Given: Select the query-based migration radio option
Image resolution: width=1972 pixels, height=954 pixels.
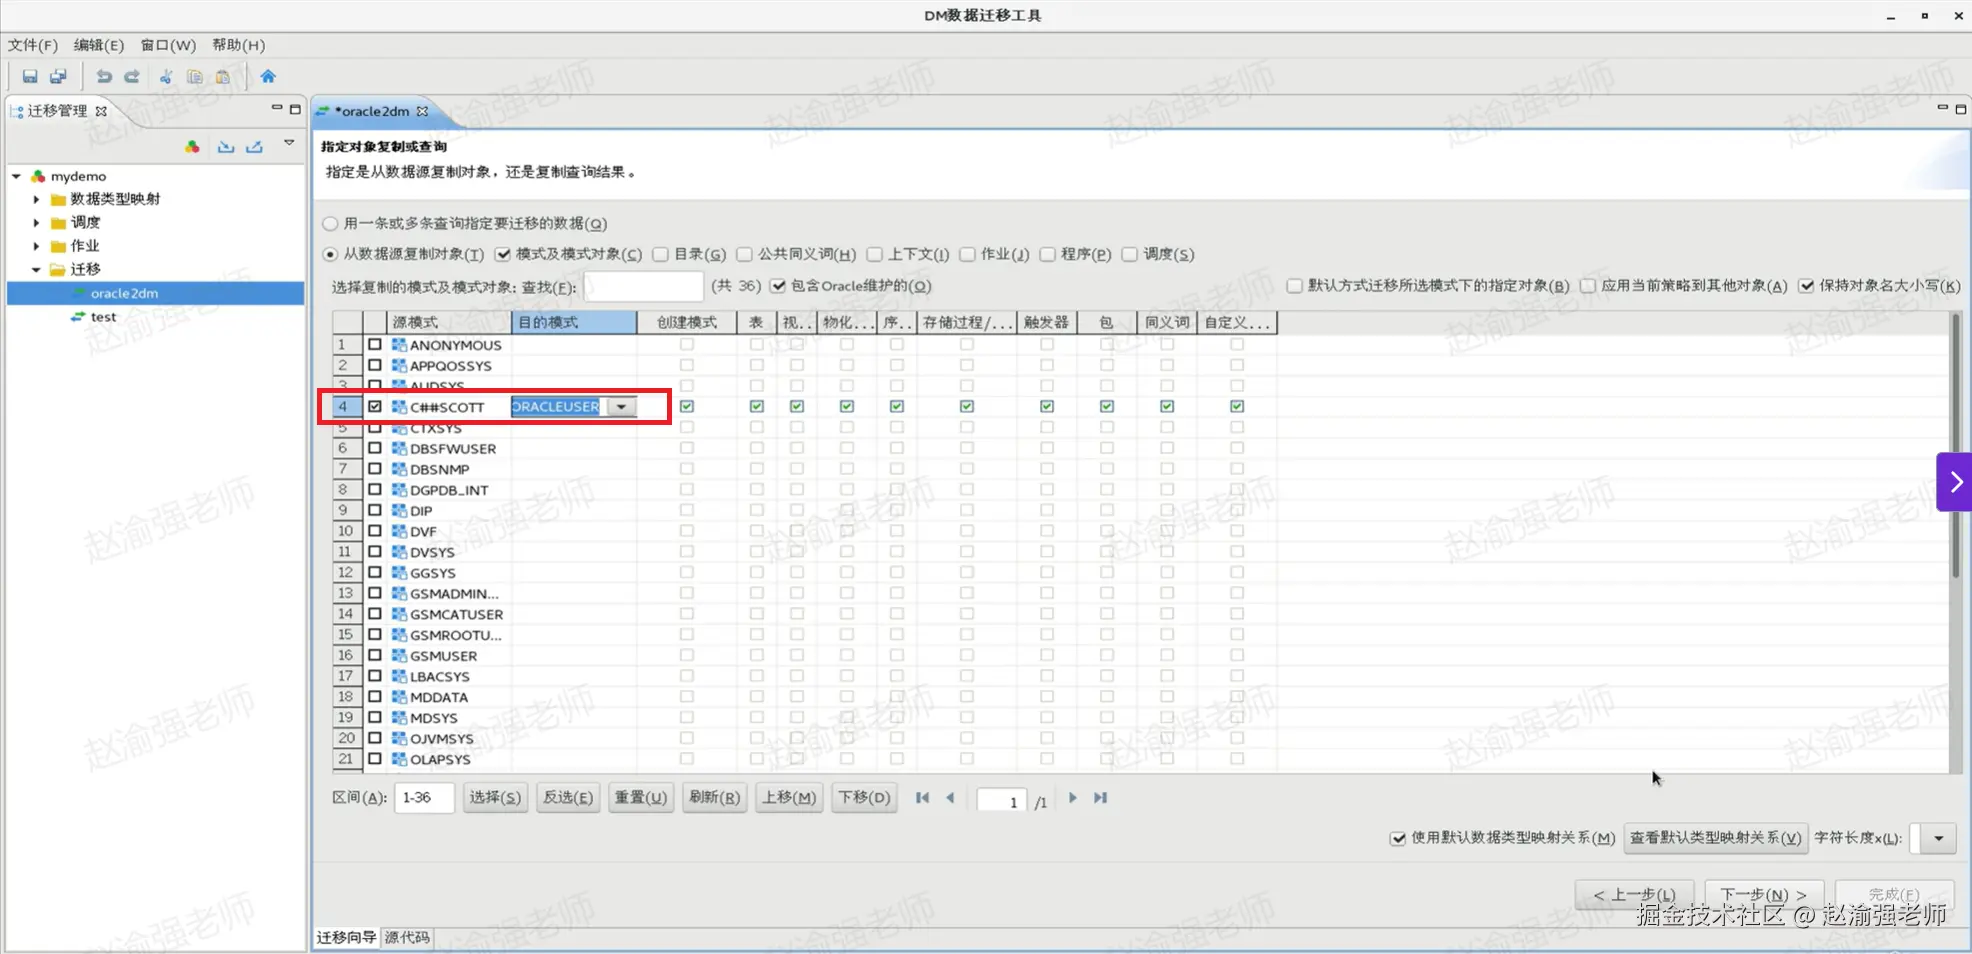Looking at the screenshot, I should pyautogui.click(x=330, y=223).
